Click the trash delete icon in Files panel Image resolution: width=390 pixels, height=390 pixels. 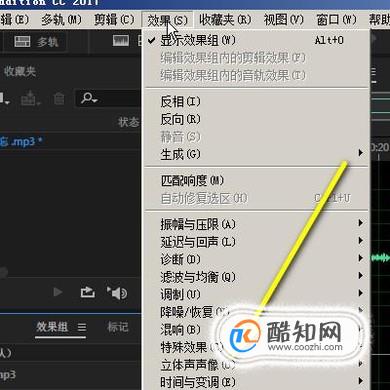59,99
